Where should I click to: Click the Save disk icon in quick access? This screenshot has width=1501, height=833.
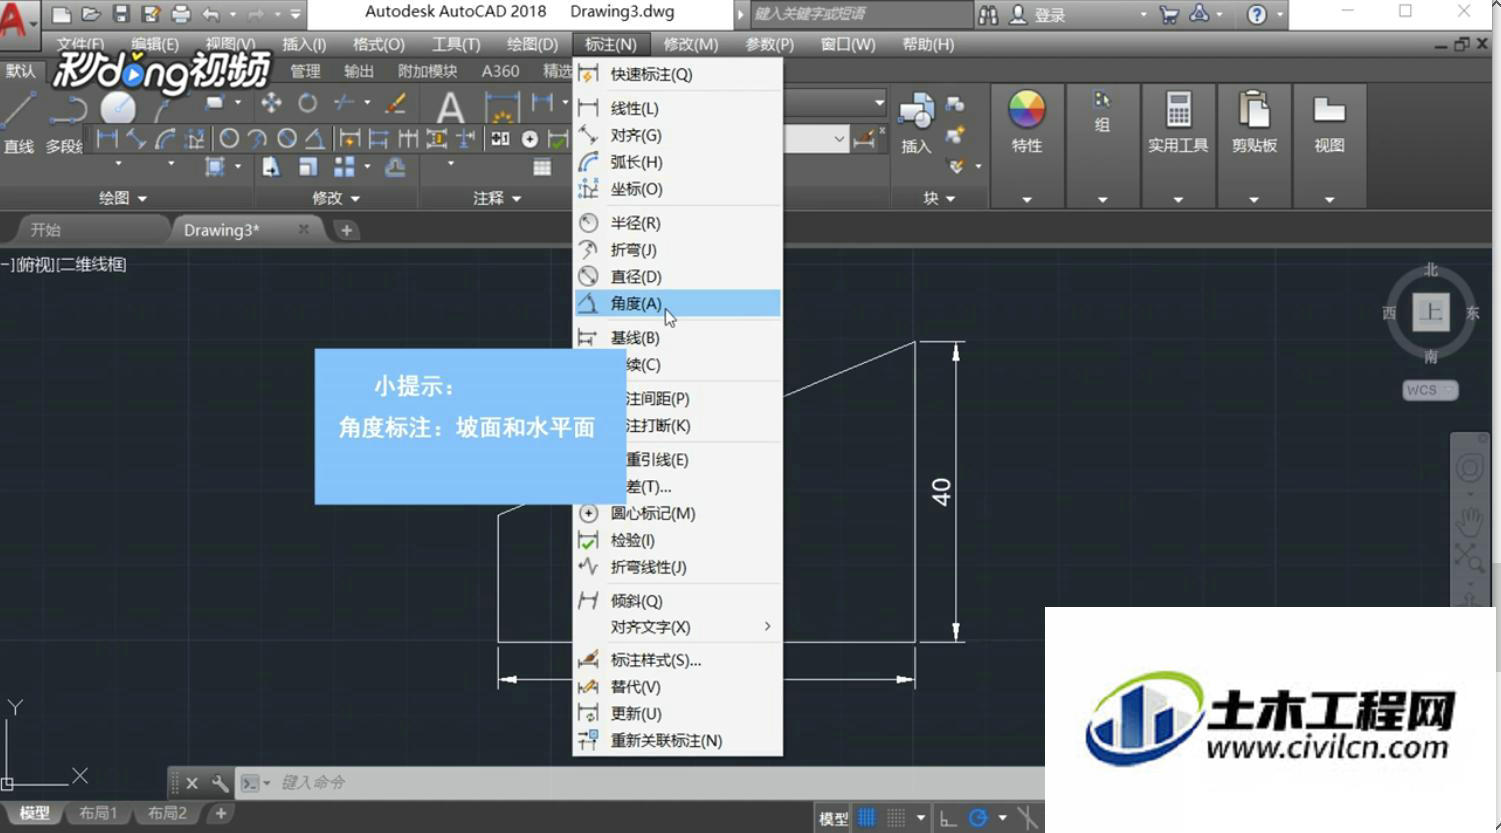tap(121, 14)
